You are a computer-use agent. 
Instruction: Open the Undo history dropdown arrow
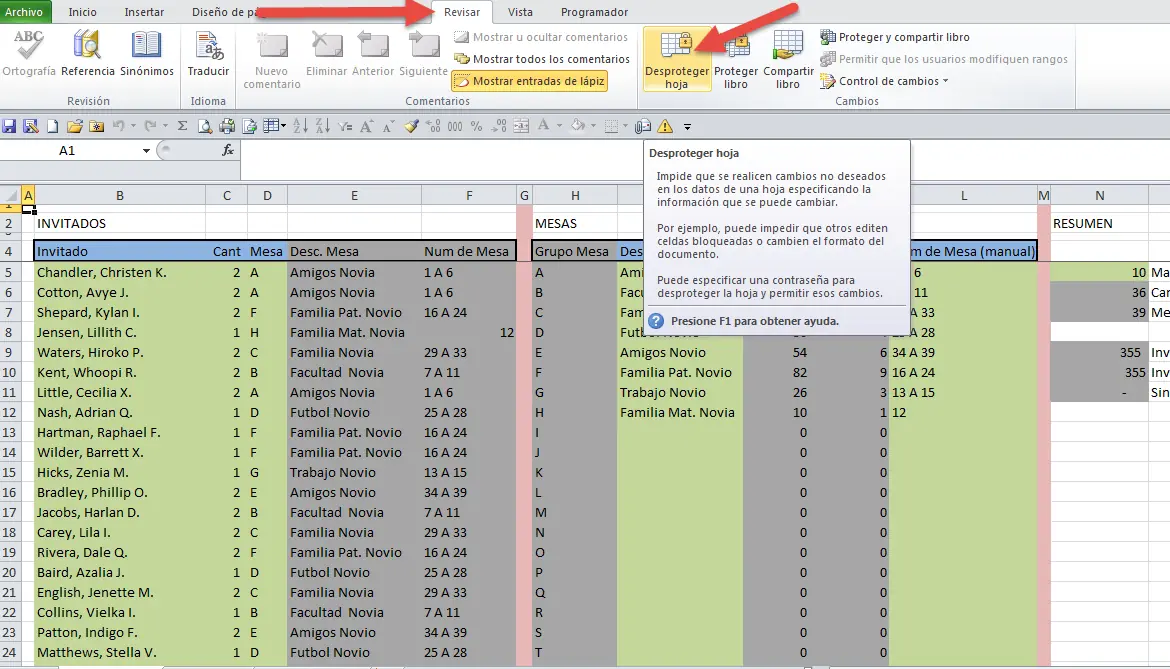(x=134, y=126)
